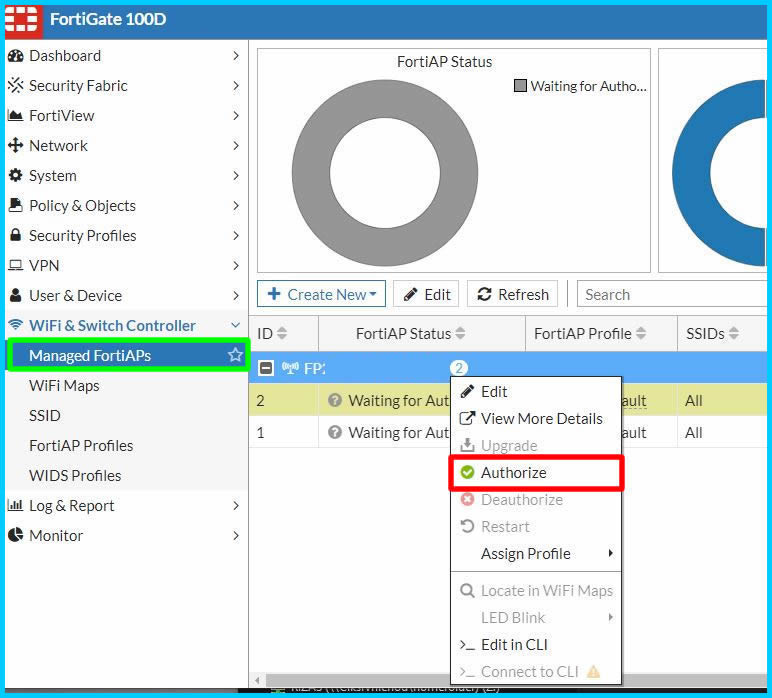Click the Security Fabric icon
772x698 pixels.
[16, 86]
